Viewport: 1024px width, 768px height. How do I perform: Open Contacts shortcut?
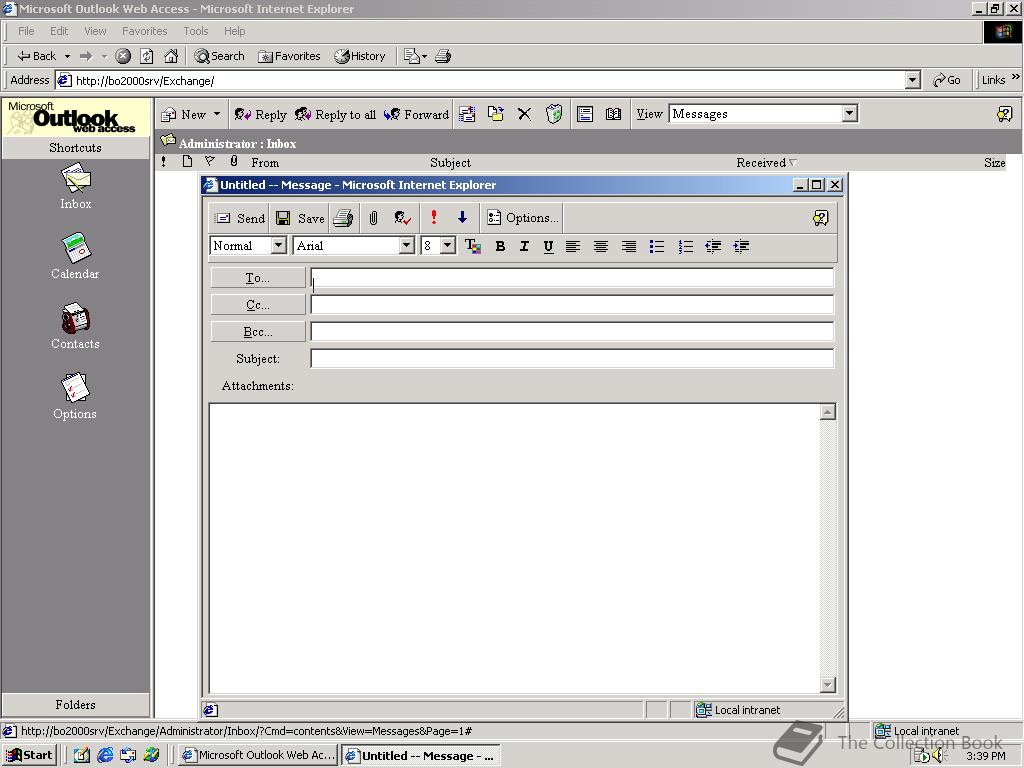[x=76, y=326]
